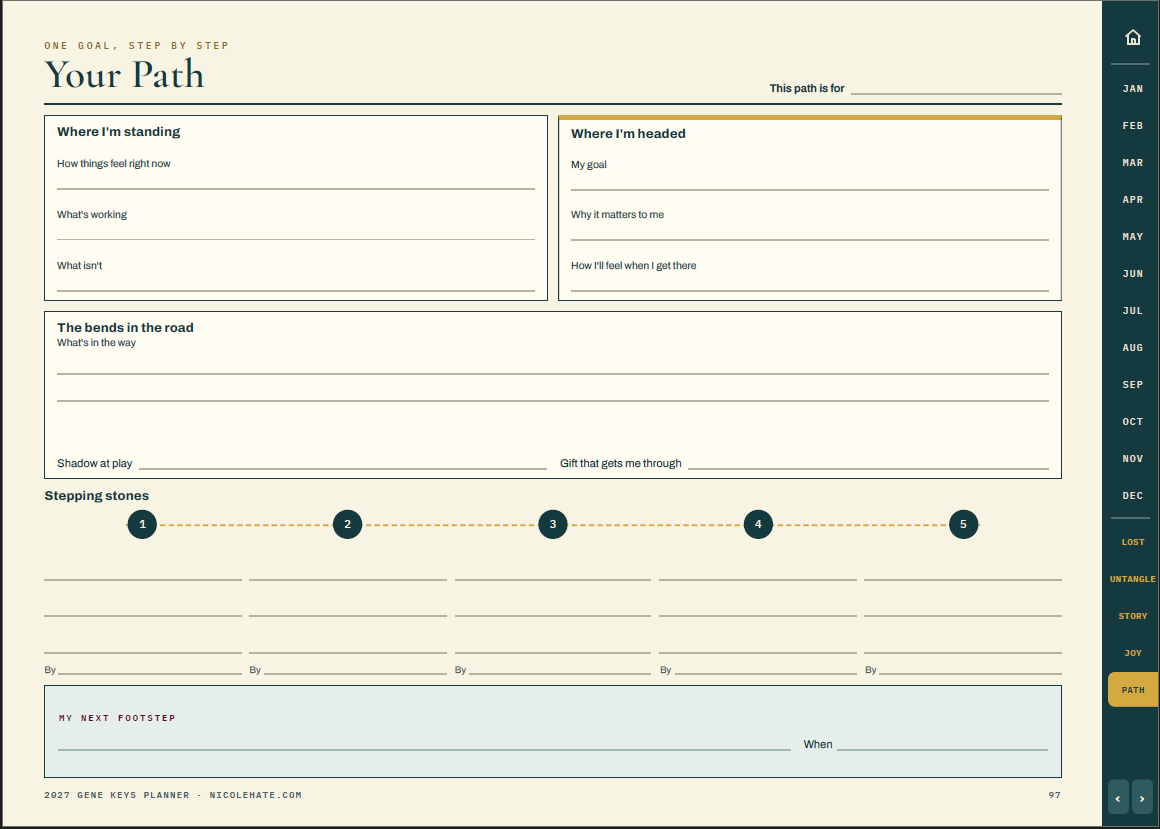Open the home icon in the sidebar
Screen dimensions: 1160x829
point(1133,37)
